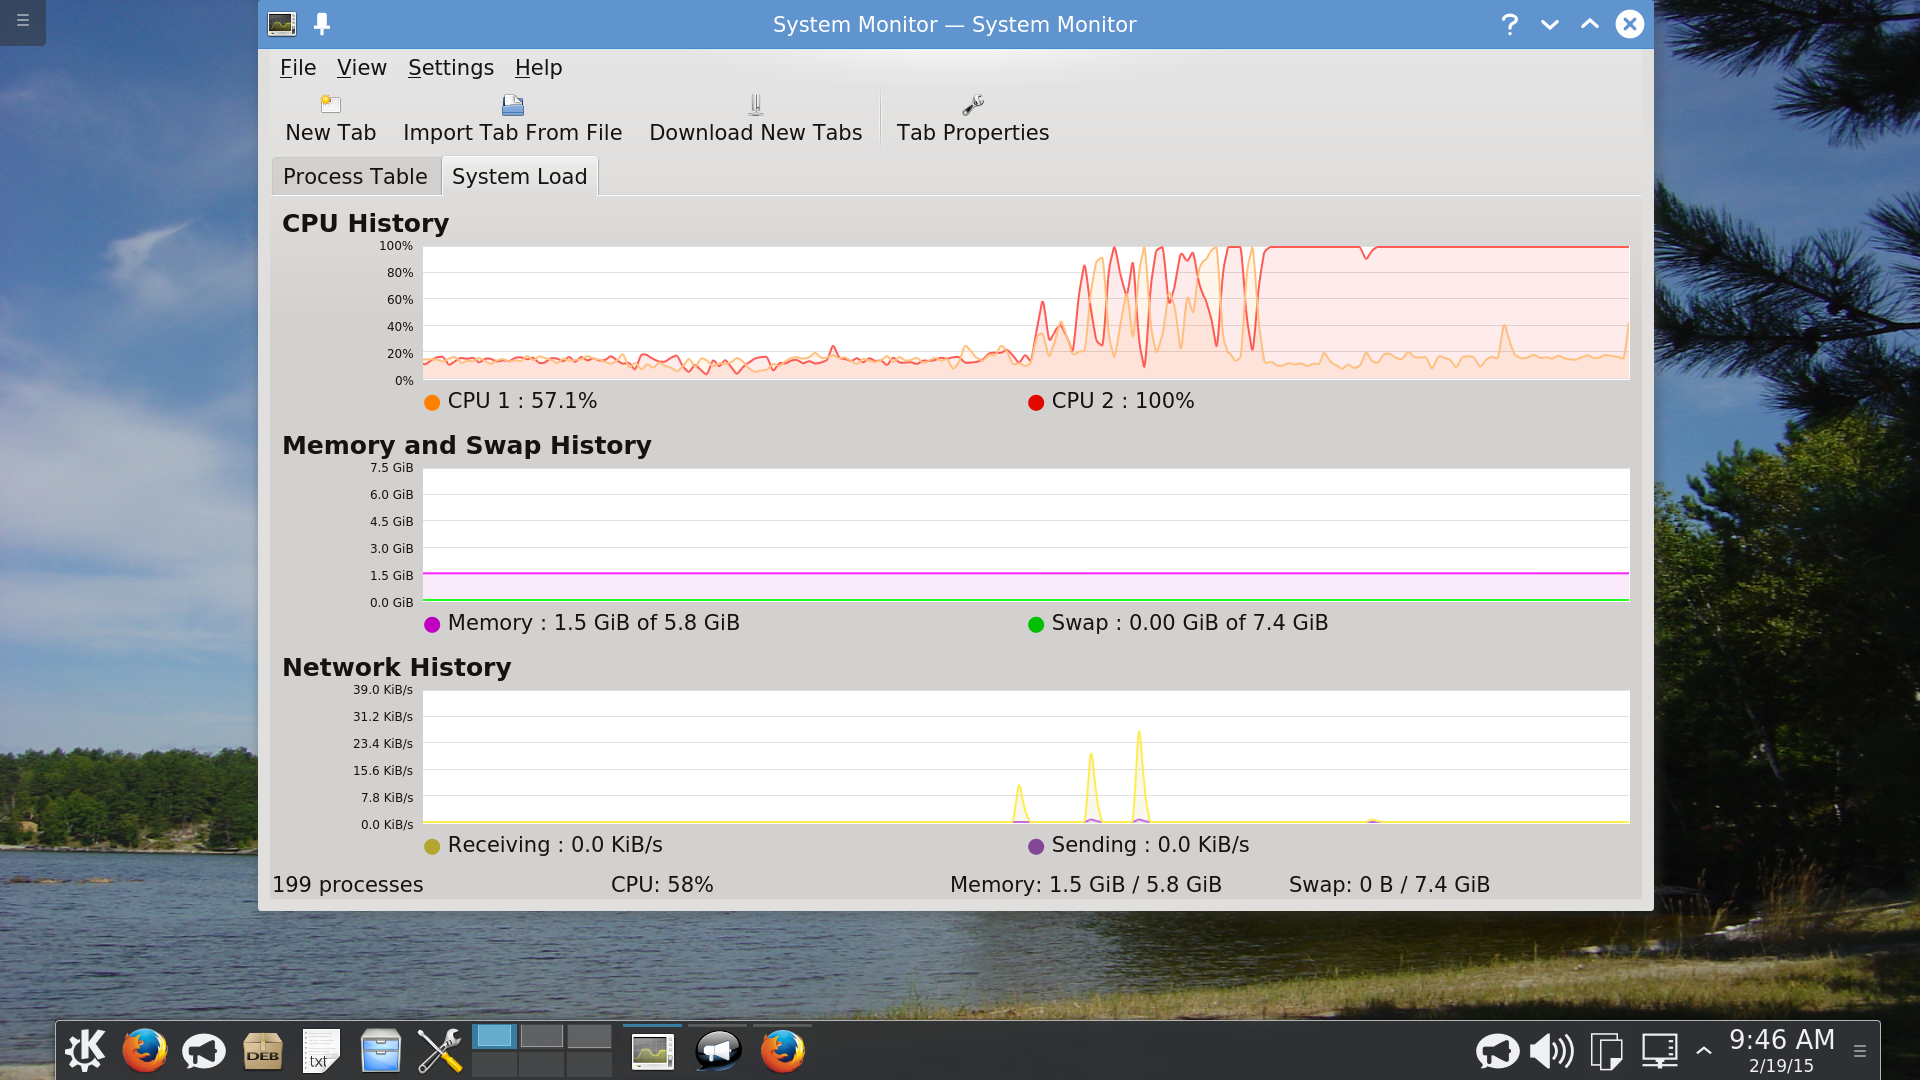Click Konversation icon in system tray
The height and width of the screenshot is (1080, 1920).
(1497, 1051)
